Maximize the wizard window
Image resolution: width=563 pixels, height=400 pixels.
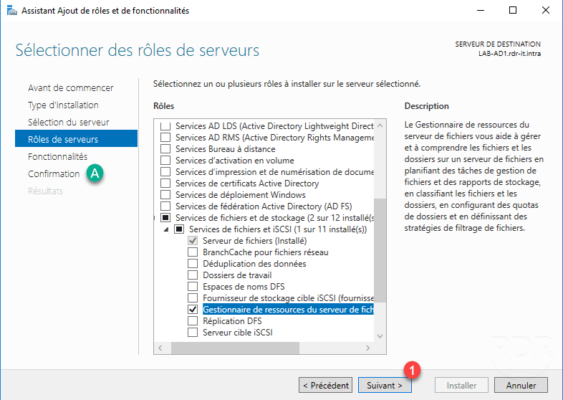pyautogui.click(x=513, y=10)
